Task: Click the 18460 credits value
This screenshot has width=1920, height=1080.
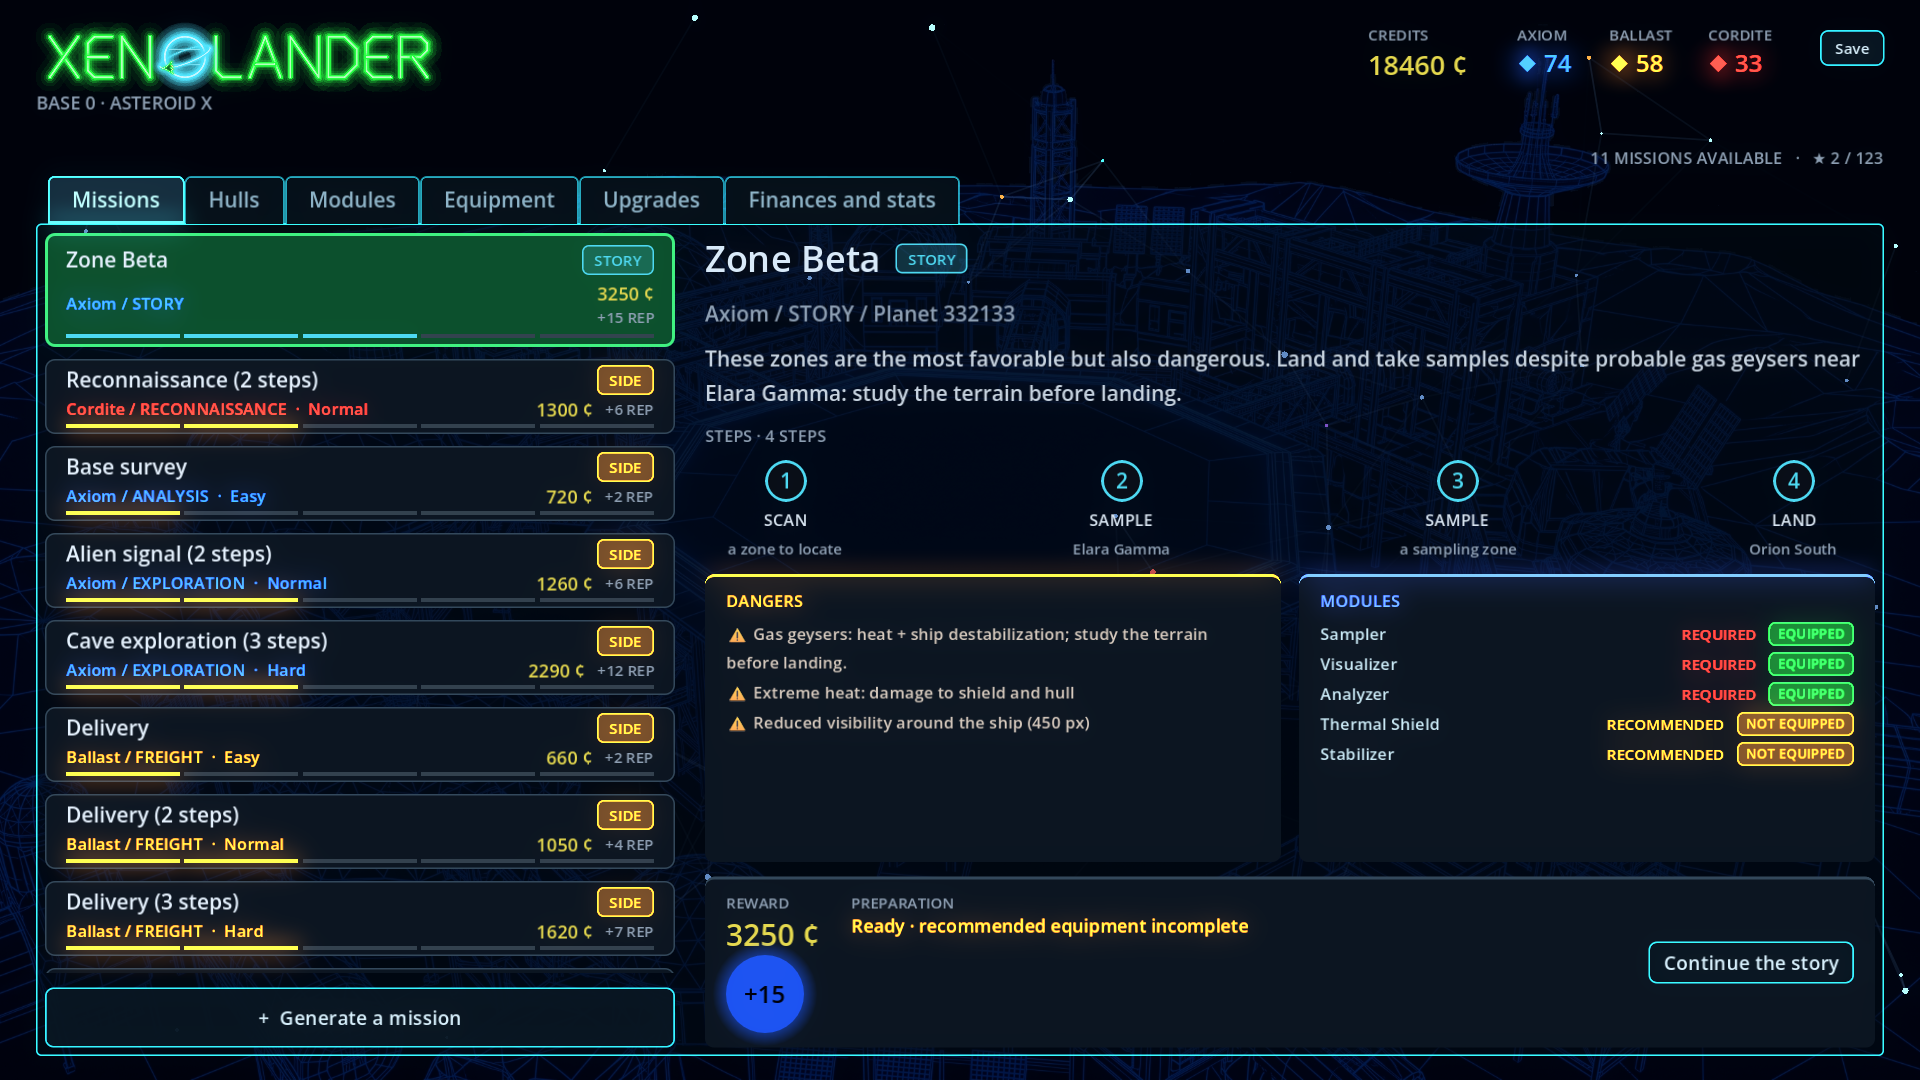Action: (1417, 65)
